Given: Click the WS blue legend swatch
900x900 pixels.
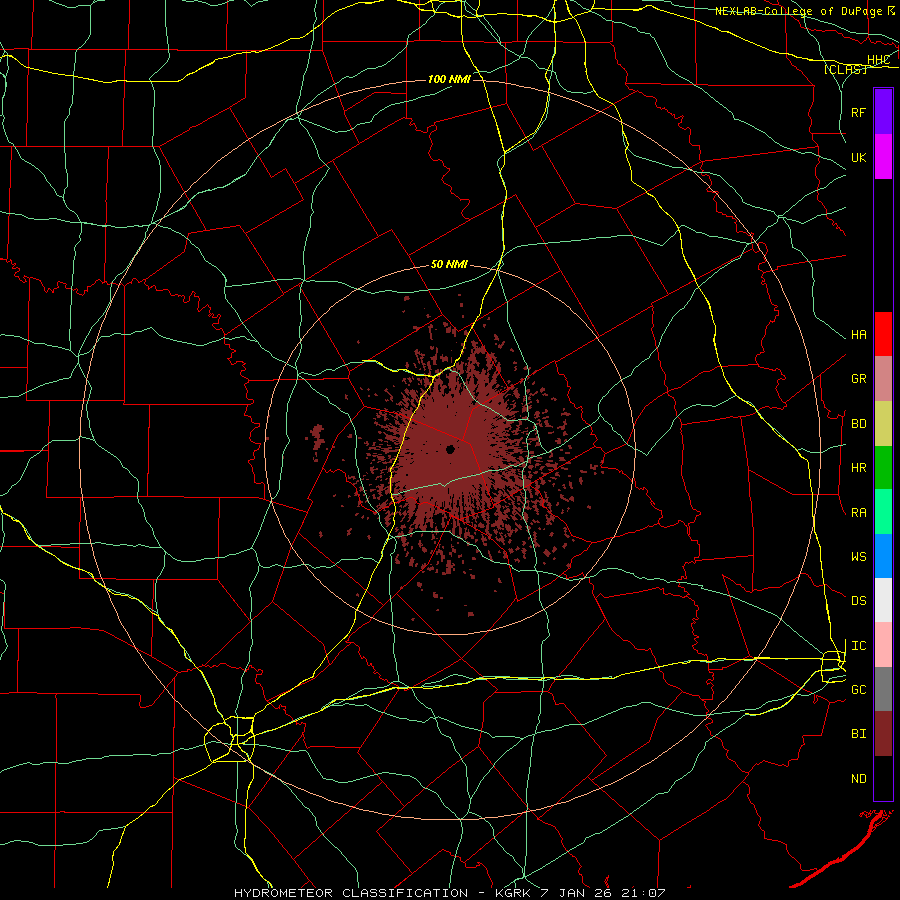Looking at the screenshot, I should [x=883, y=556].
